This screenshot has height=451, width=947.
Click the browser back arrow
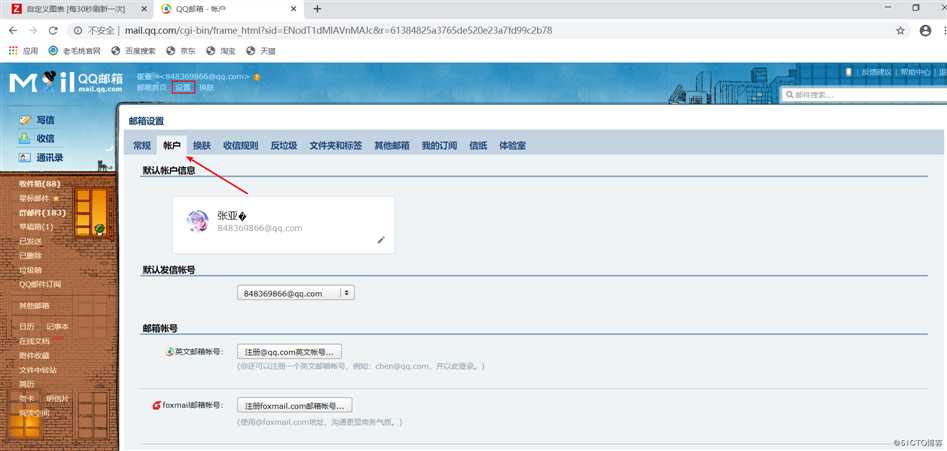tap(14, 30)
